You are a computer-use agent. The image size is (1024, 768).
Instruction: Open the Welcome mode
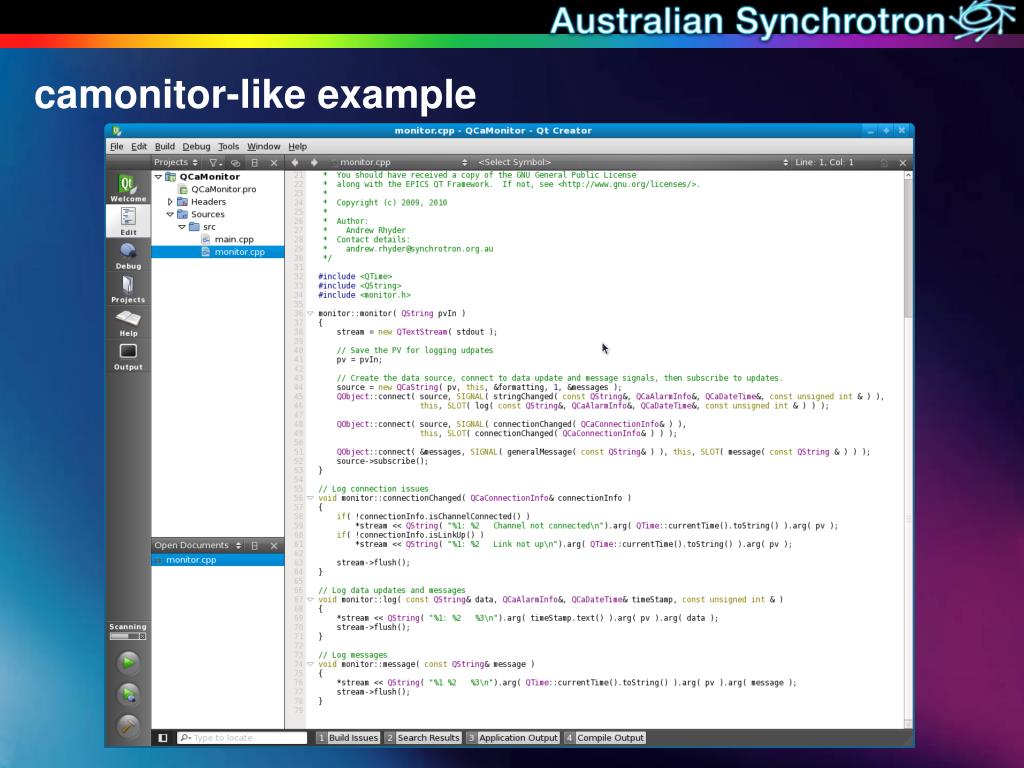(x=128, y=188)
